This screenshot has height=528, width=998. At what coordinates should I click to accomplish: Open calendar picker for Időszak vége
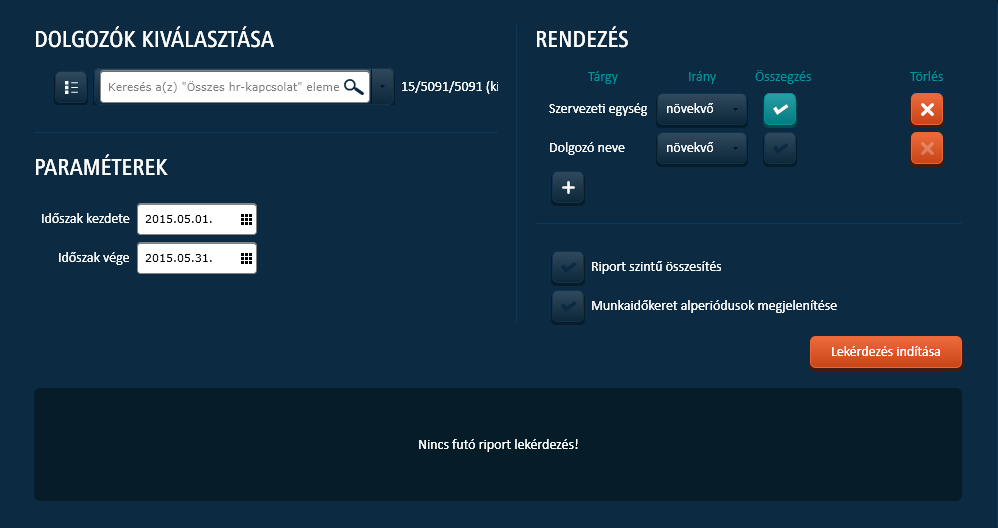point(246,258)
